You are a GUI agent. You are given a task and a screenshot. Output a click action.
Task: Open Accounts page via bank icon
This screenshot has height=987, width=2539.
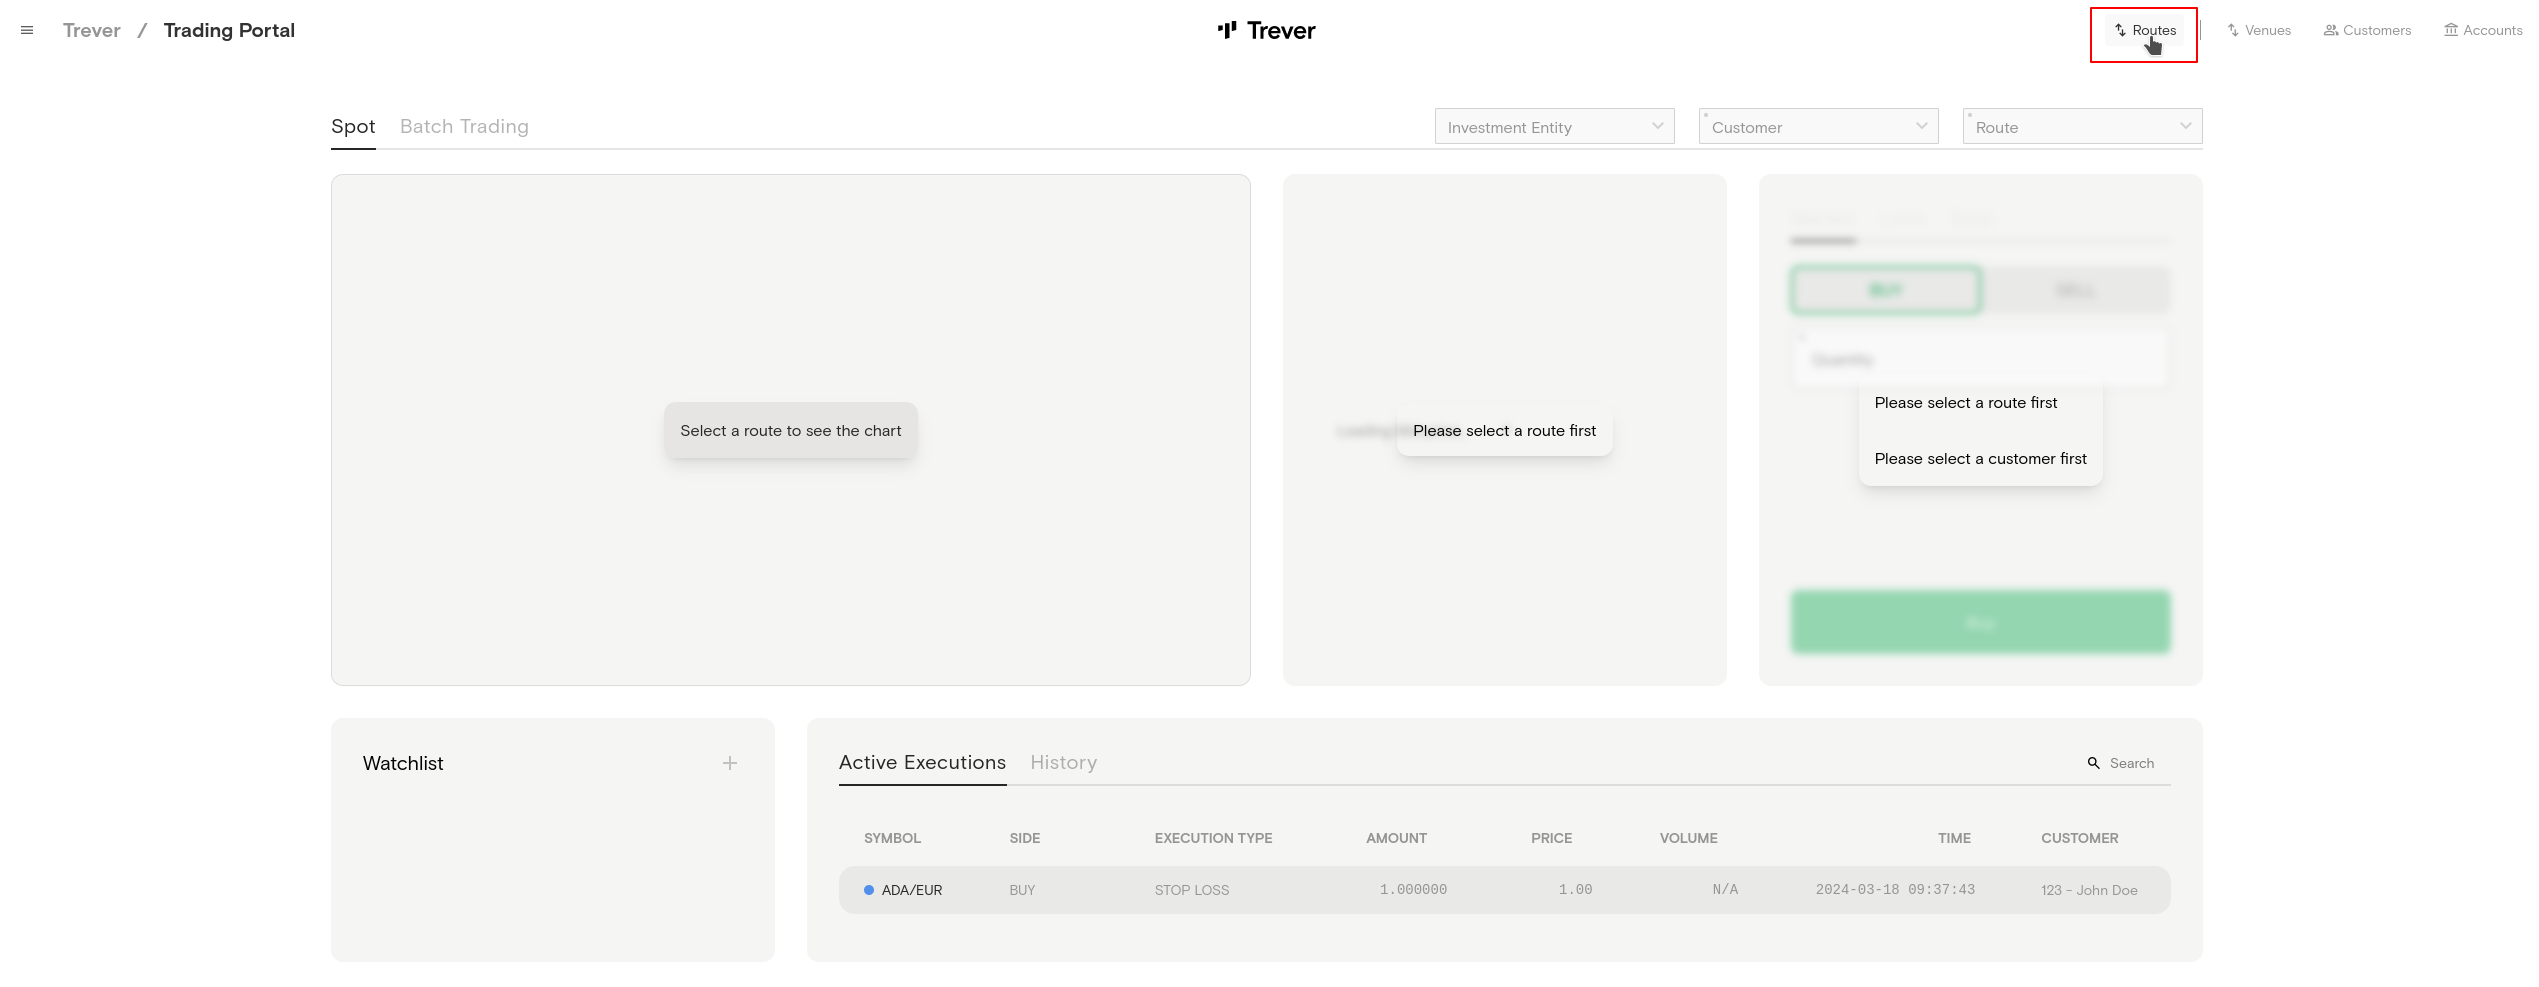(2451, 31)
